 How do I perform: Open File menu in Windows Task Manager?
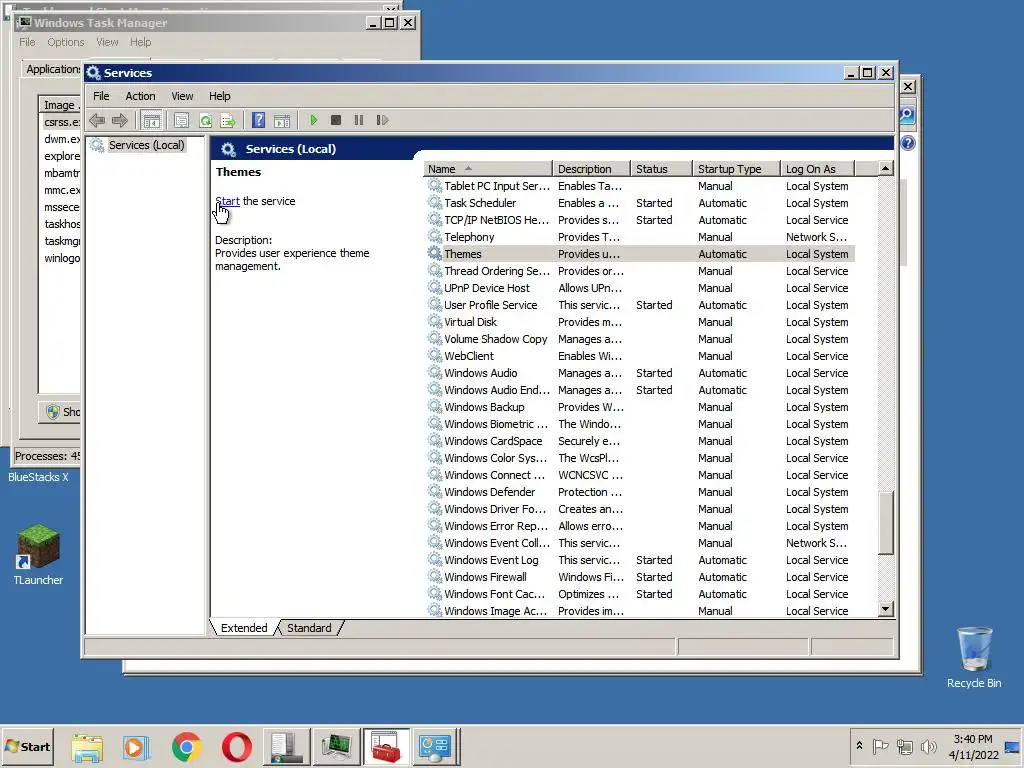click(x=27, y=42)
